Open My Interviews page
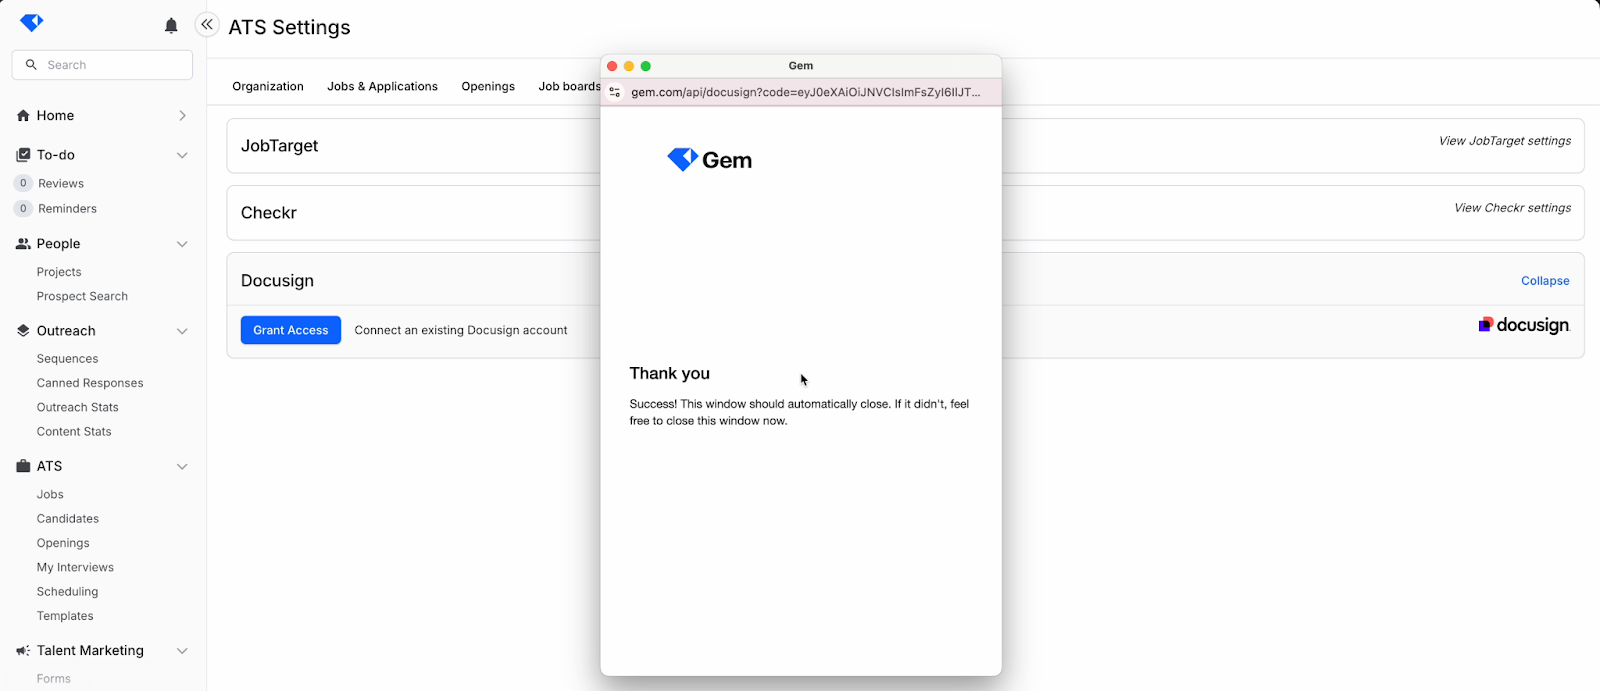Viewport: 1600px width, 691px height. click(x=75, y=568)
